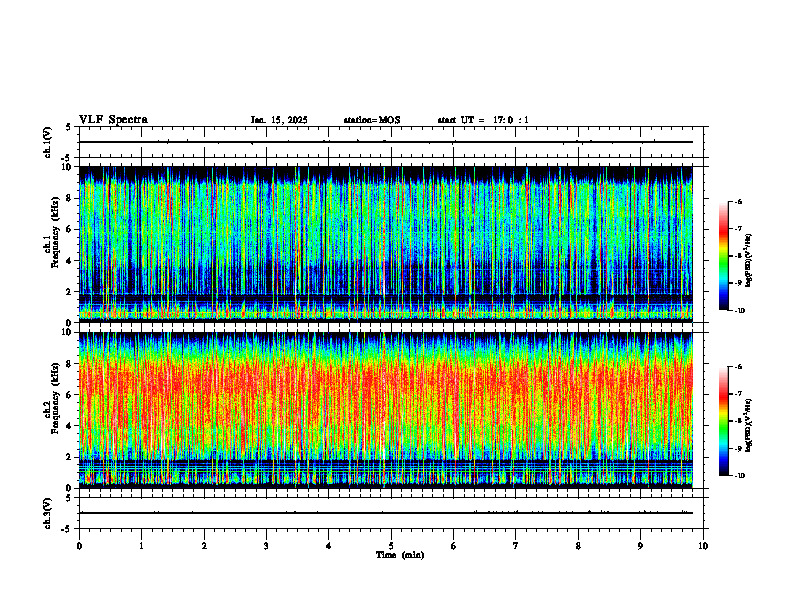Image resolution: width=792 pixels, height=612 pixels.
Task: Click the ch.2 spectrogram color scale bar
Action: tap(723, 421)
